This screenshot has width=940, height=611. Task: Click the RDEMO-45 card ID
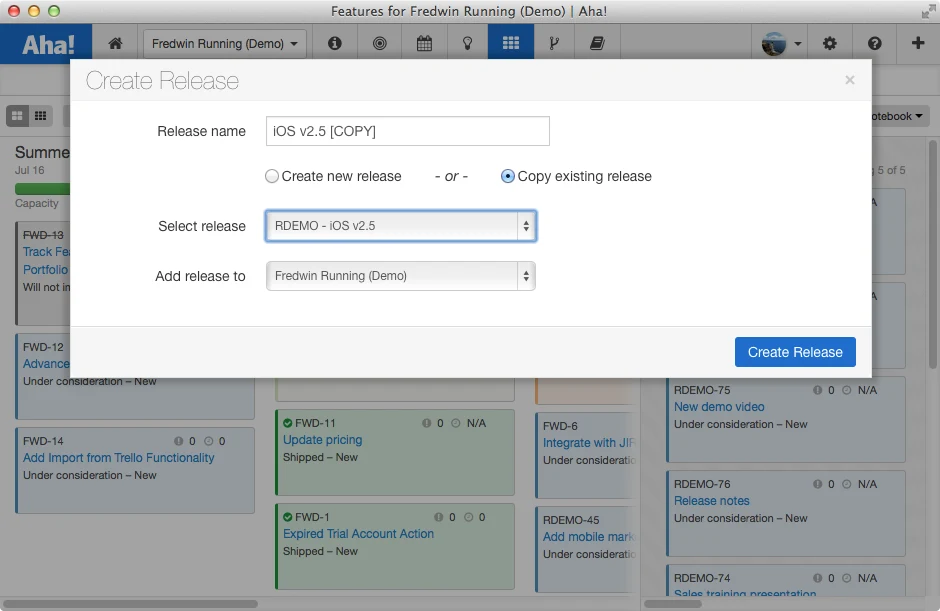point(571,520)
